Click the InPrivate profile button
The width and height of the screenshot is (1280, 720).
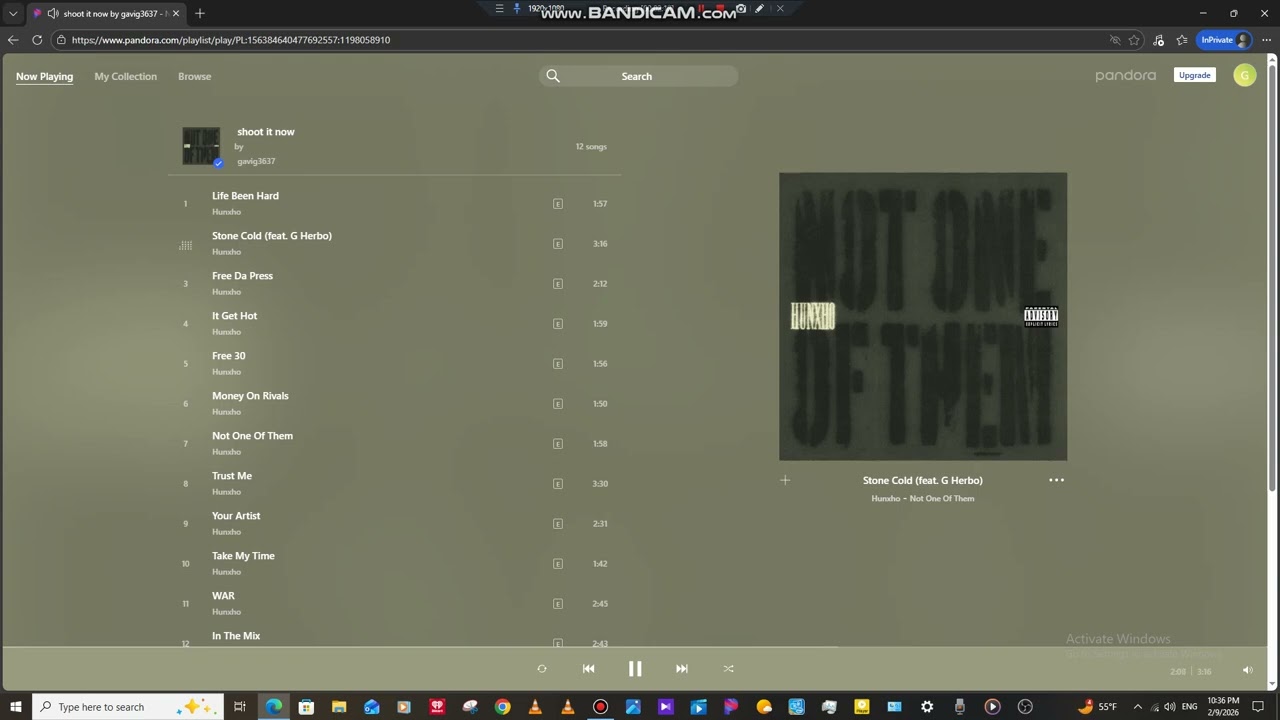[1223, 40]
